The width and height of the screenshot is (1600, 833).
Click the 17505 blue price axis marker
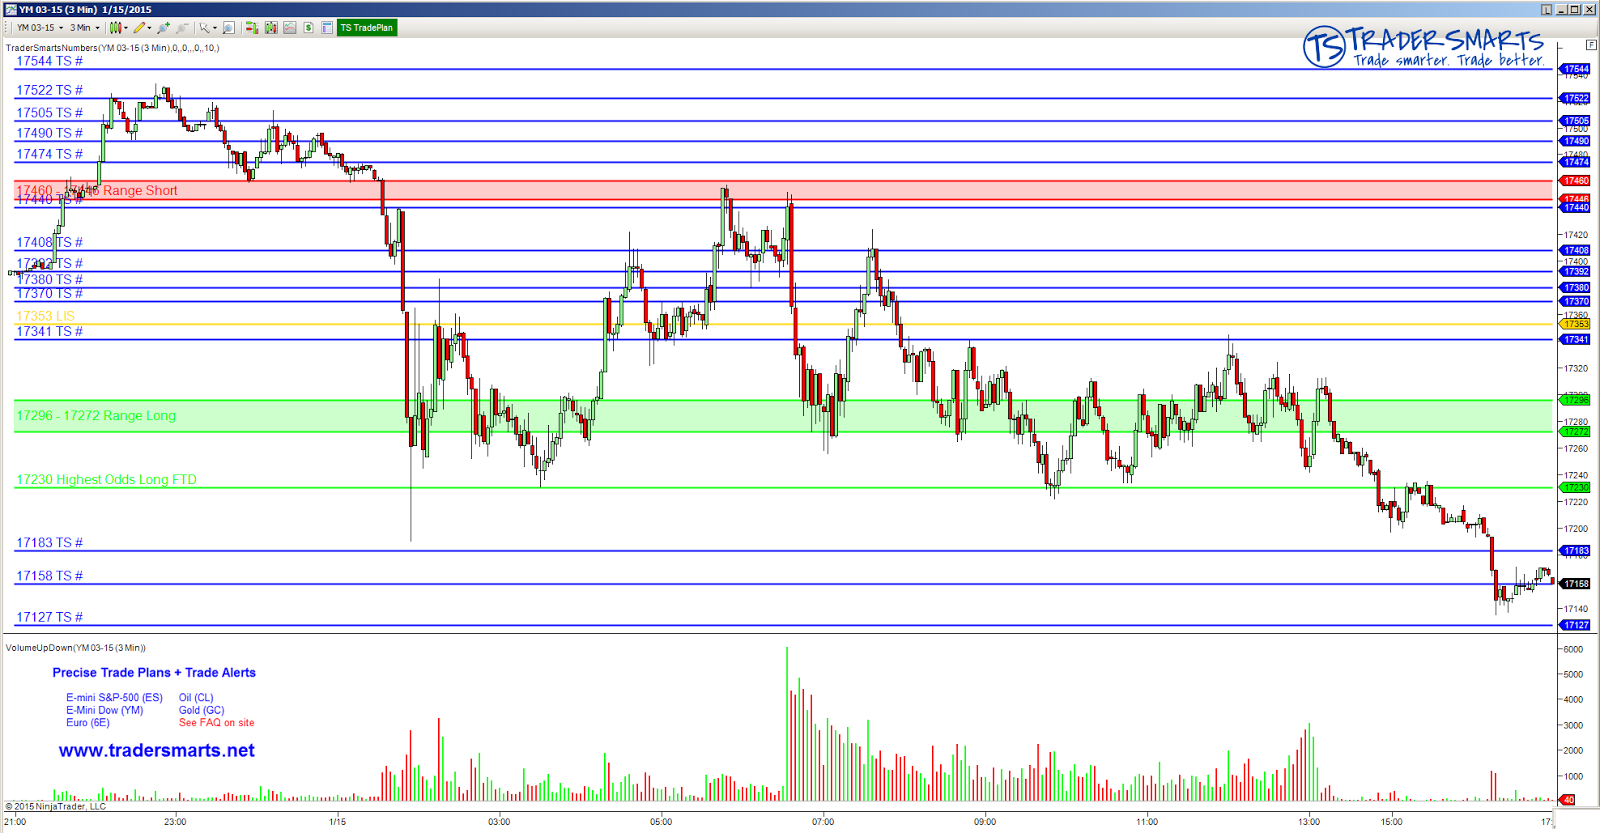[1576, 121]
